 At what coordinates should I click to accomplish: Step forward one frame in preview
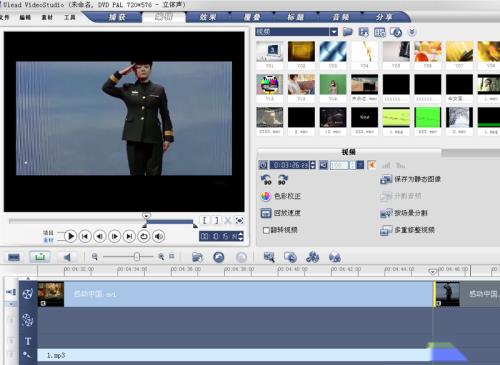tap(114, 236)
